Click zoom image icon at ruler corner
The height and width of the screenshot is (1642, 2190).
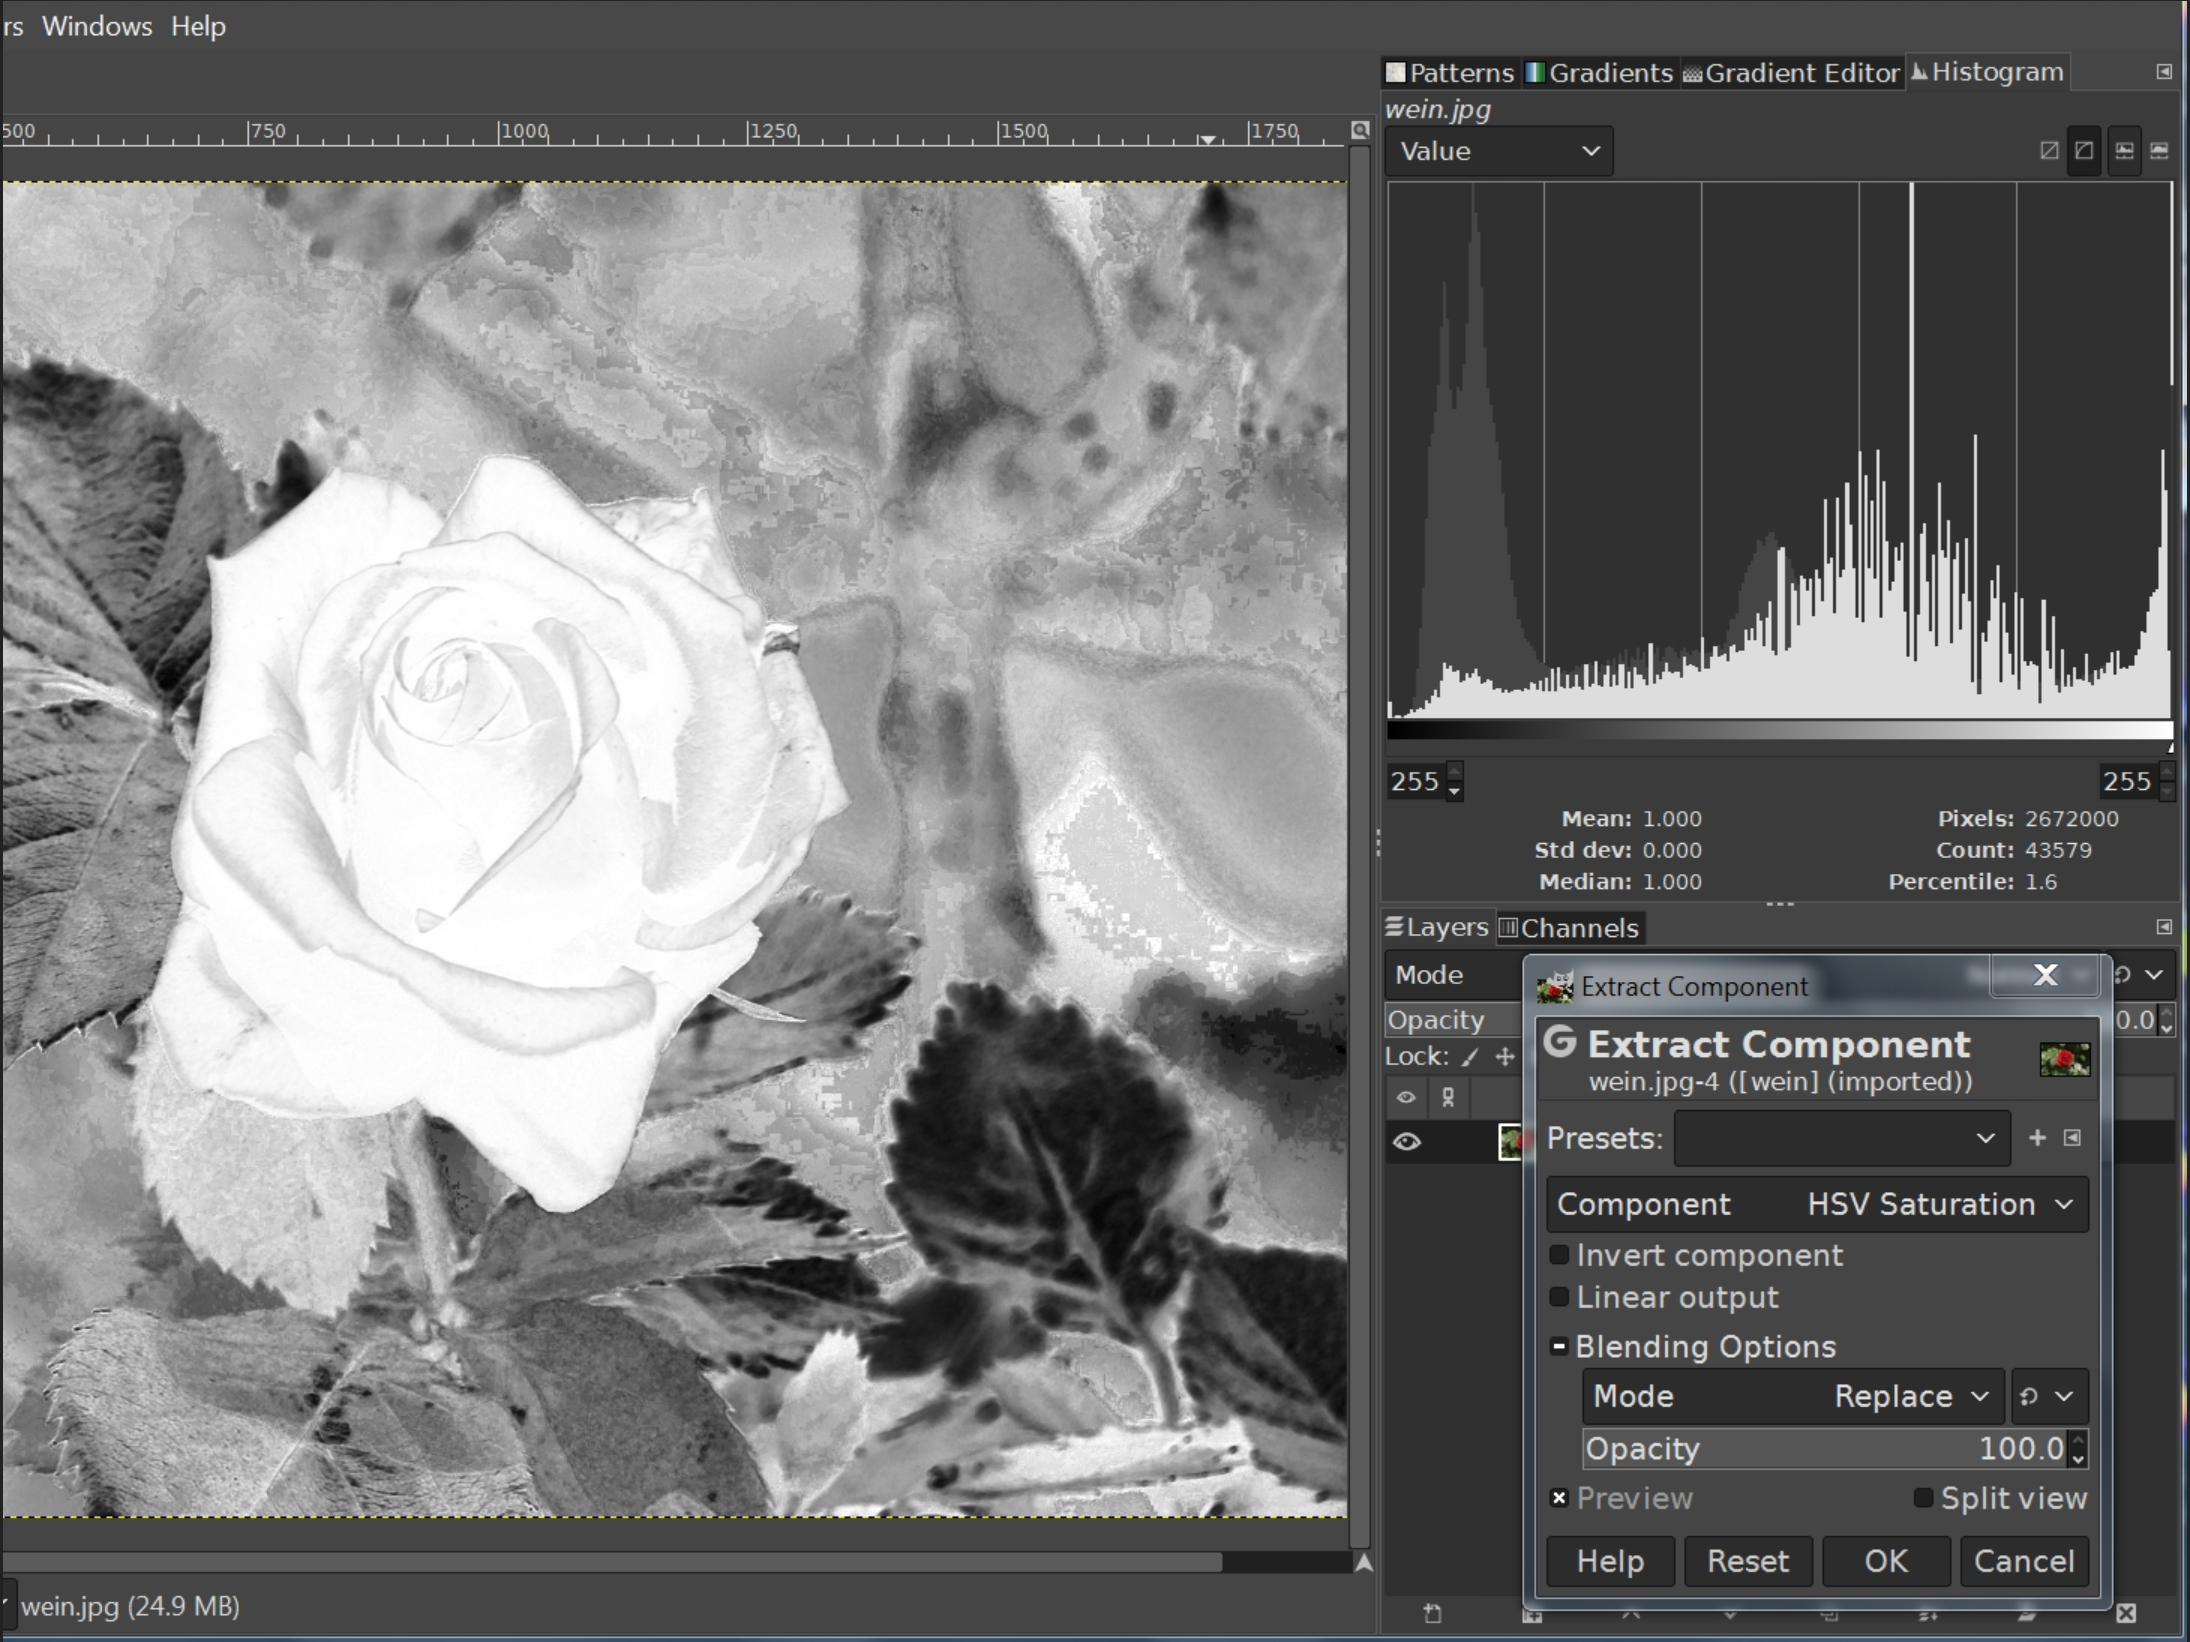pyautogui.click(x=1359, y=130)
